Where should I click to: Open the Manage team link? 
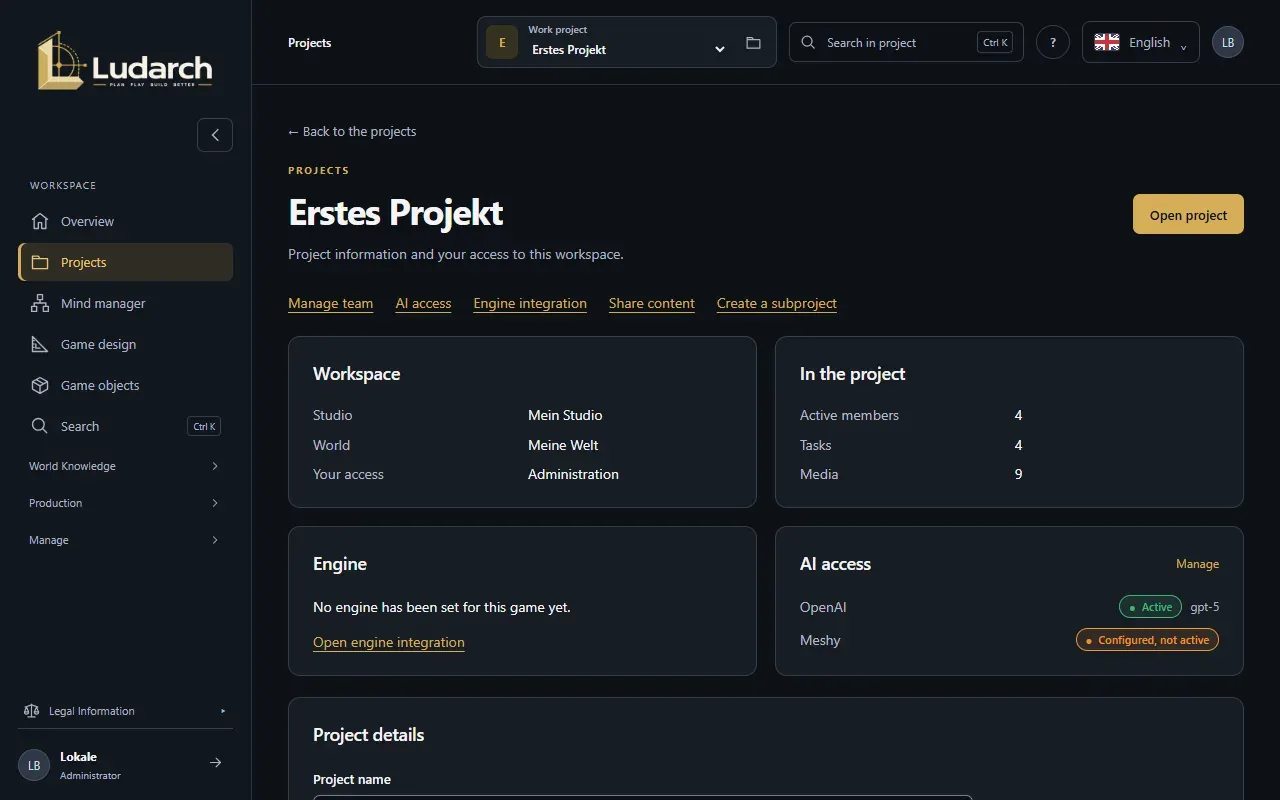330,303
